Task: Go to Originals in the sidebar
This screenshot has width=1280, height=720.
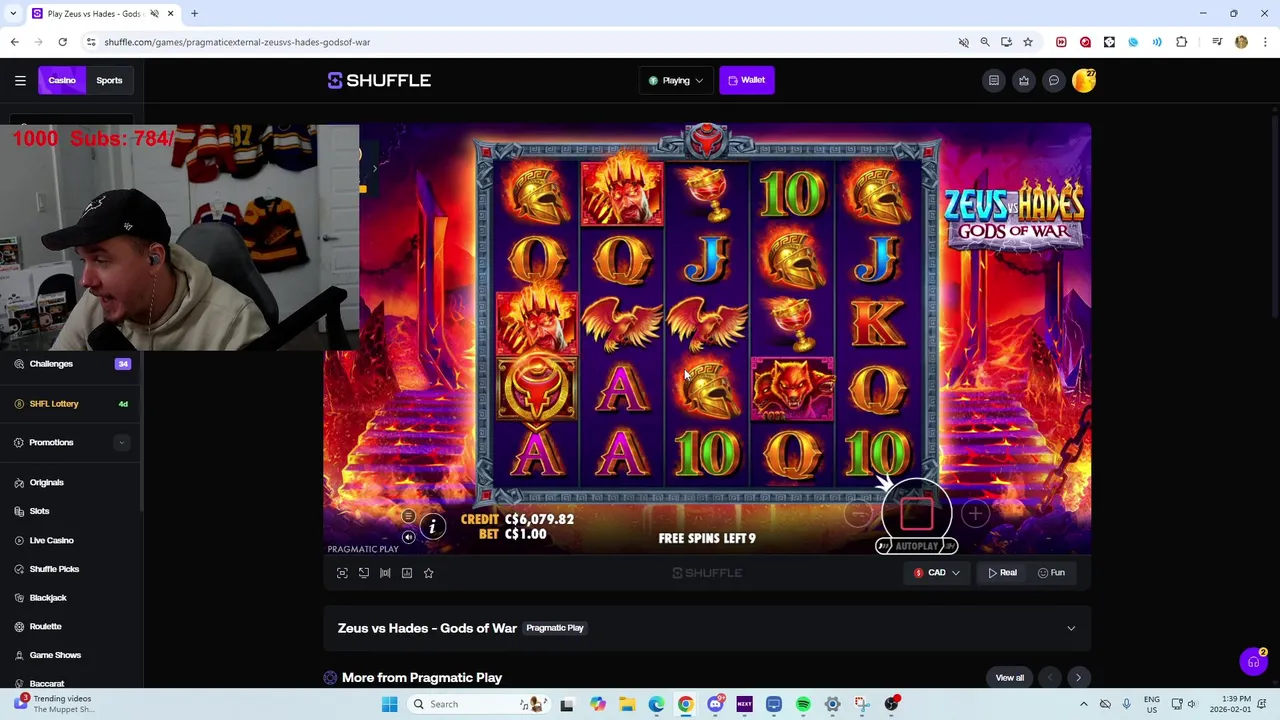Action: tap(46, 482)
